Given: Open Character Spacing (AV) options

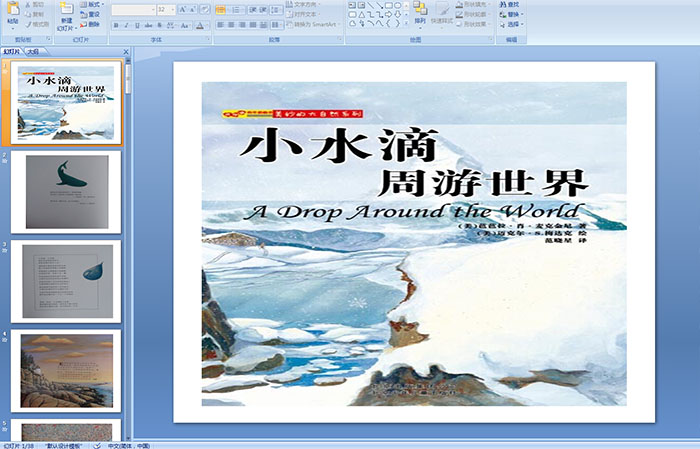Looking at the screenshot, I should coord(171,25).
